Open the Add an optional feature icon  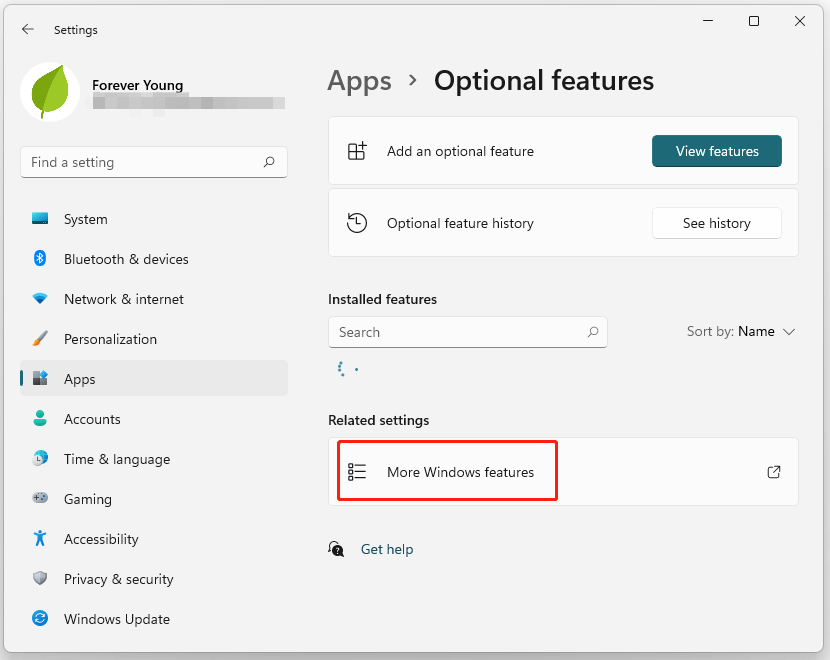357,151
